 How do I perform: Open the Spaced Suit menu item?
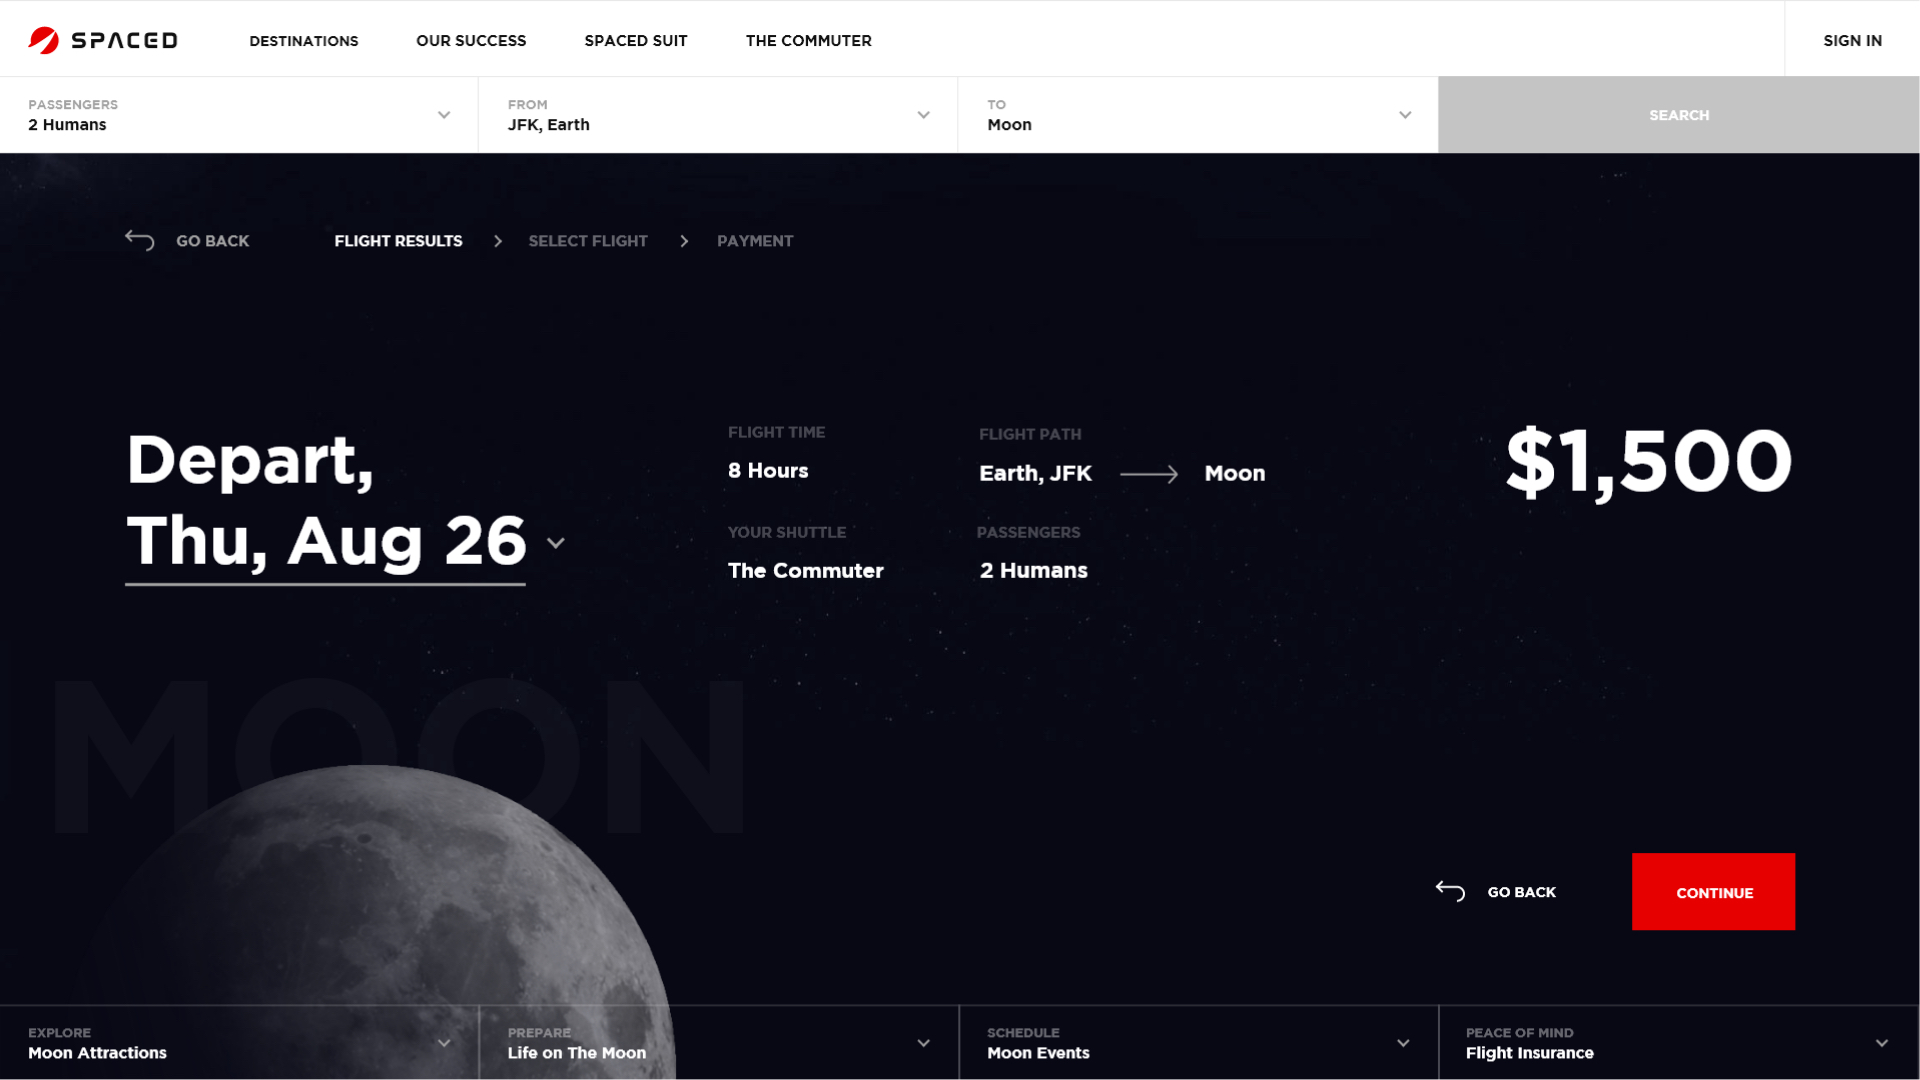(x=636, y=41)
